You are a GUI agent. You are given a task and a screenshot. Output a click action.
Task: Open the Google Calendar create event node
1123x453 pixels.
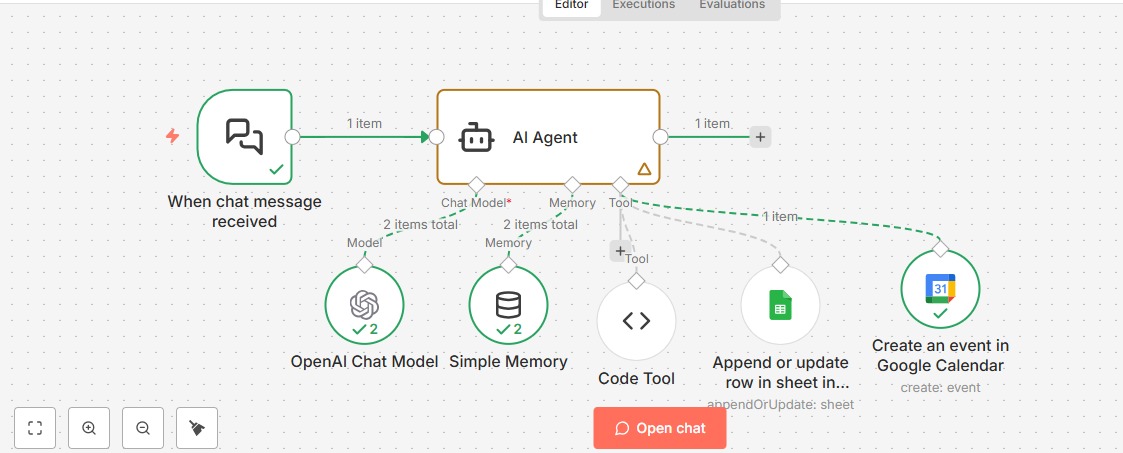pyautogui.click(x=940, y=289)
